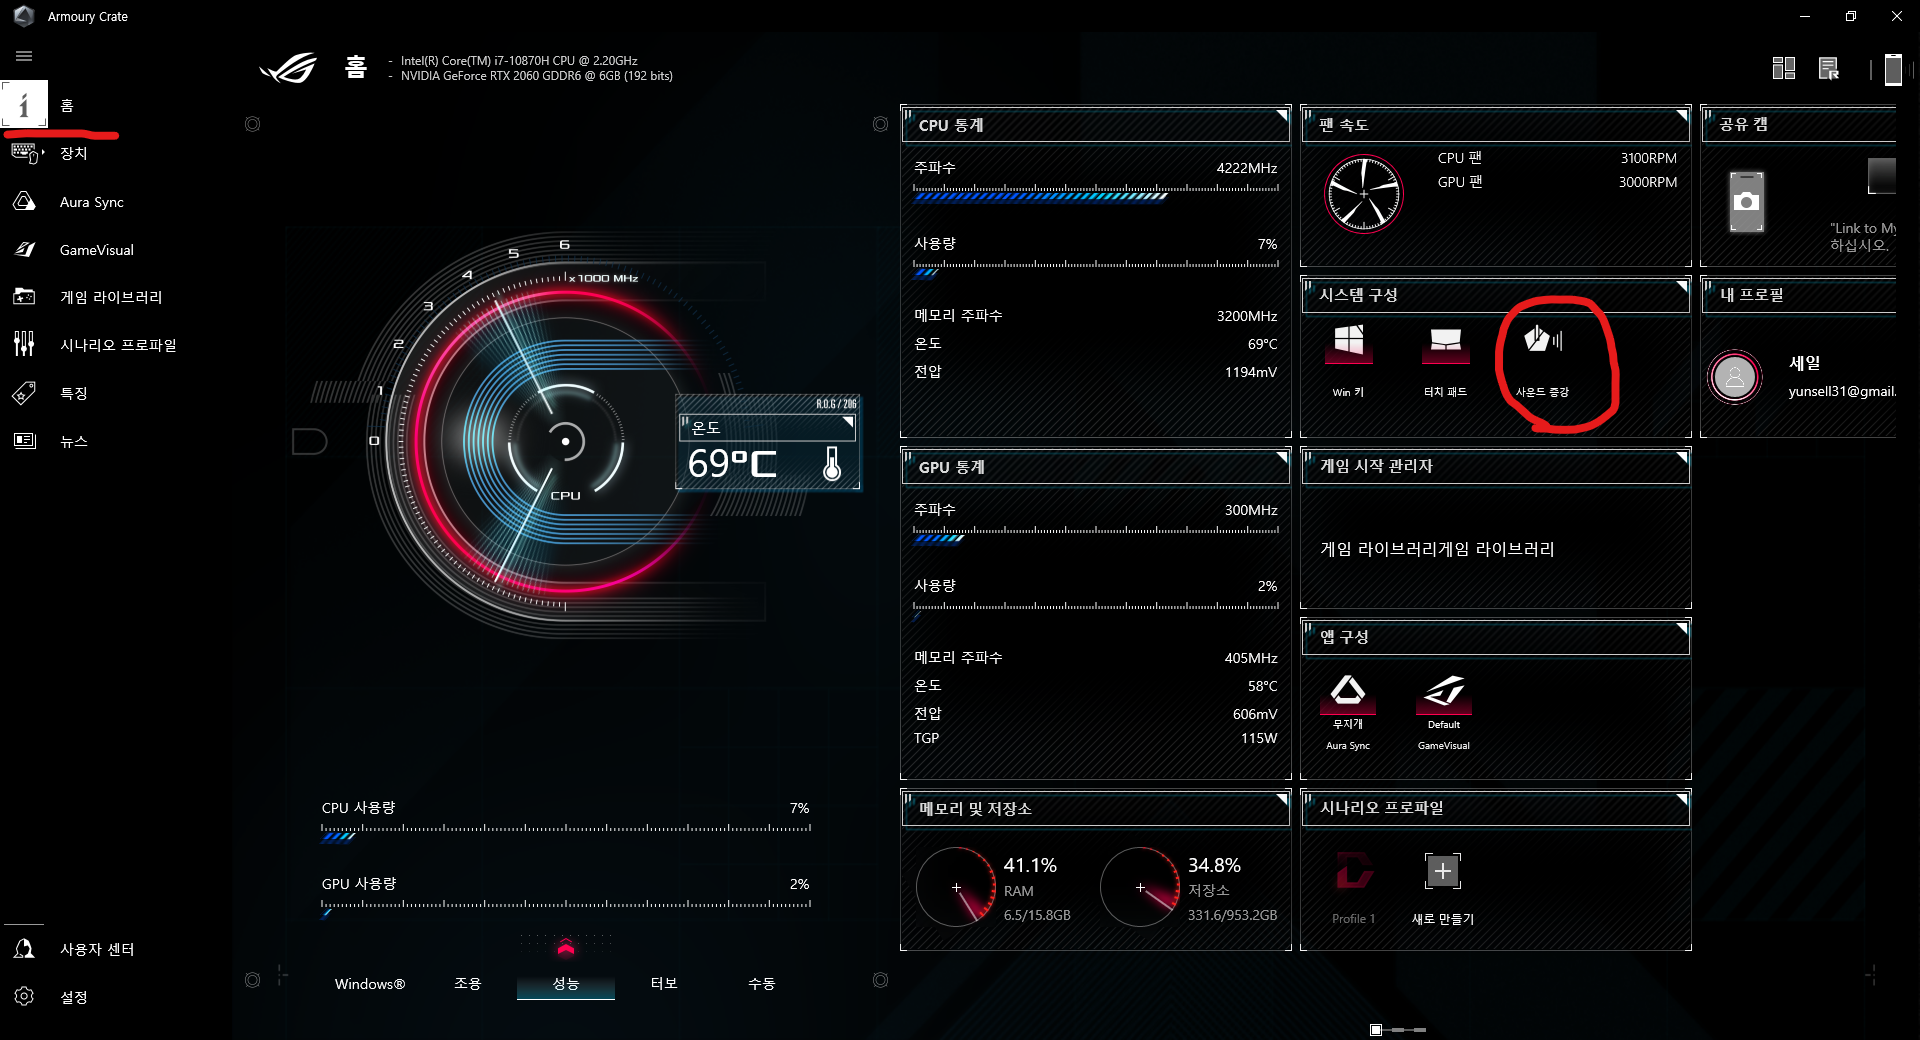1920x1040 pixels.
Task: Click the CPU 전압 1194mV value
Action: (1251, 372)
